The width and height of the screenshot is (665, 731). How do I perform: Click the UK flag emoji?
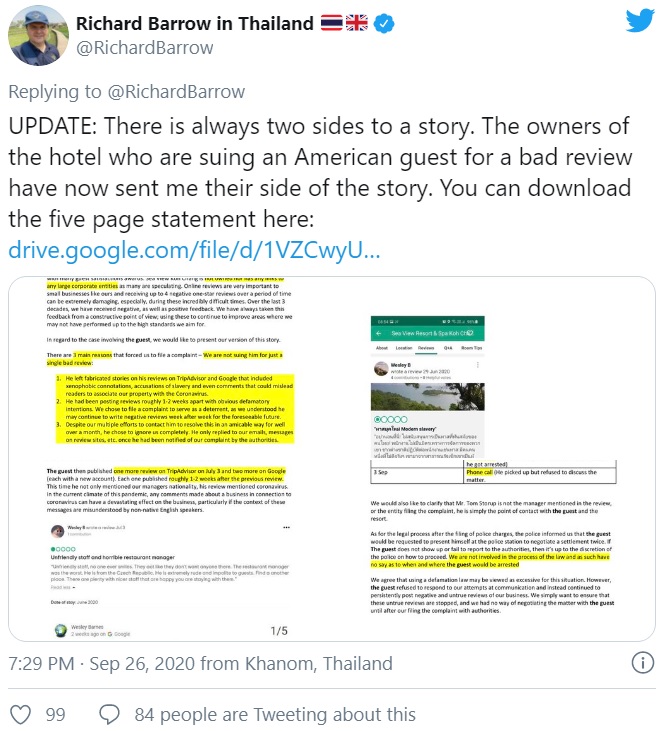[x=357, y=23]
